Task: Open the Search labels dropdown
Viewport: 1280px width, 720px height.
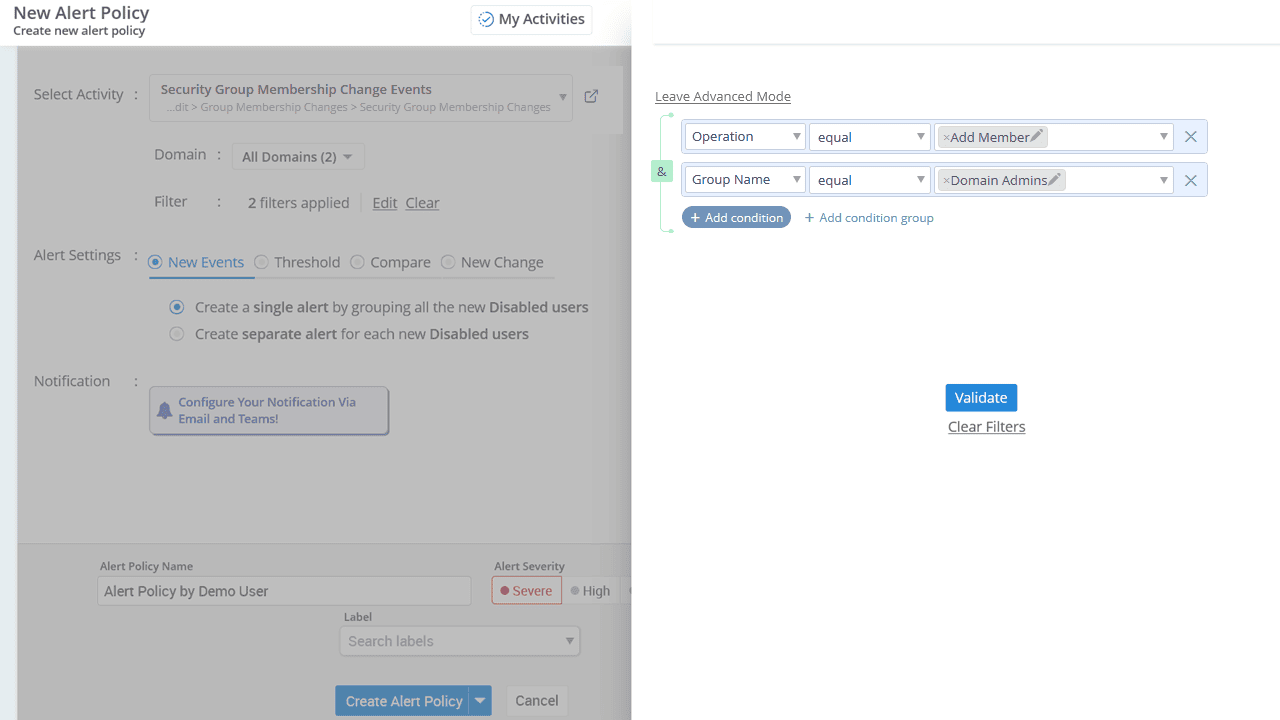Action: (459, 641)
